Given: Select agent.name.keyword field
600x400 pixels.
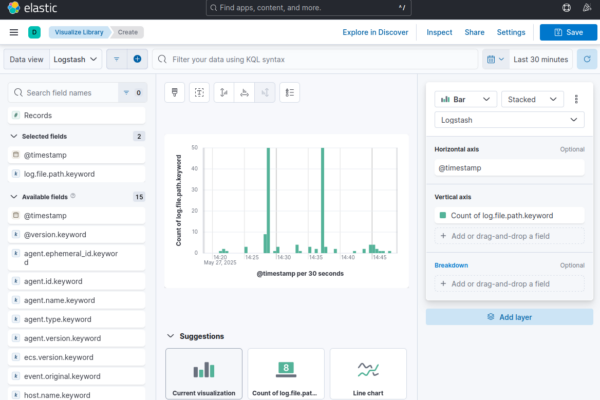Looking at the screenshot, I should click(x=77, y=300).
